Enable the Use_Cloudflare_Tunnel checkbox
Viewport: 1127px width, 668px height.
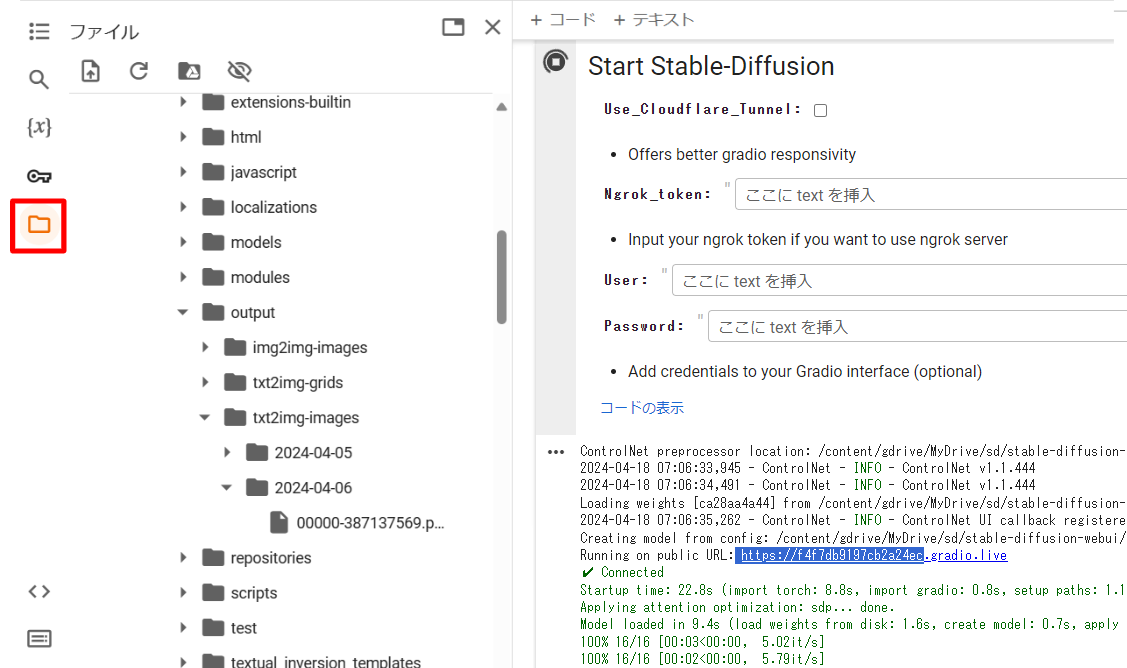point(820,110)
